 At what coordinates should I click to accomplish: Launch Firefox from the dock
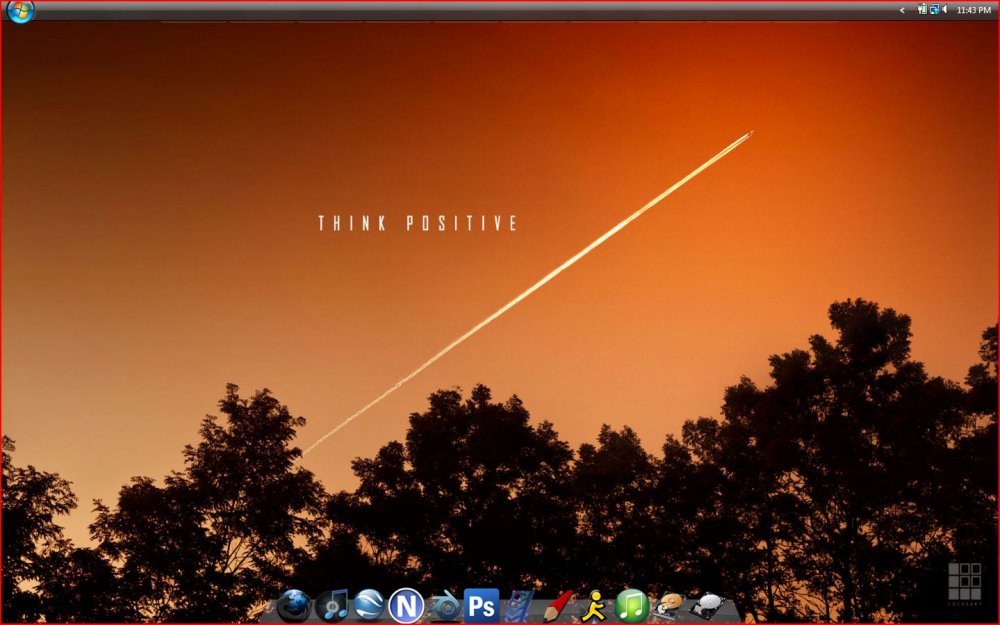click(296, 605)
